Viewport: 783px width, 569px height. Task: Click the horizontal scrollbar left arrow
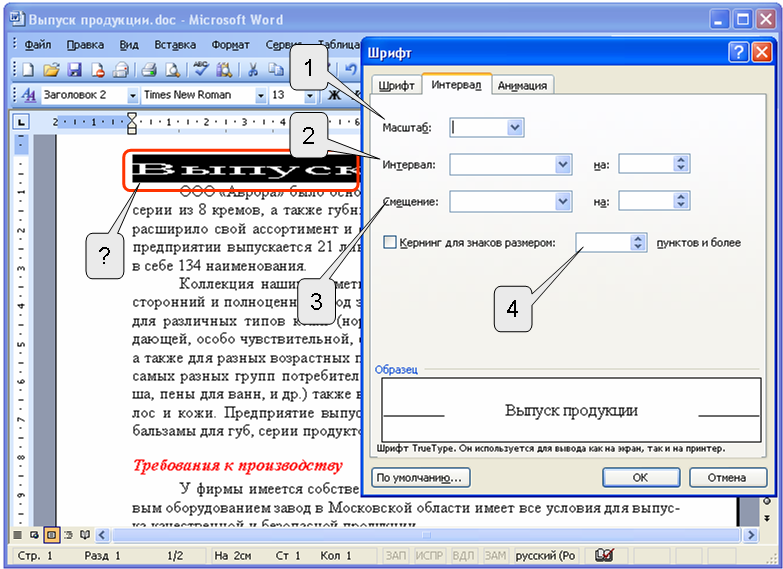[102, 535]
